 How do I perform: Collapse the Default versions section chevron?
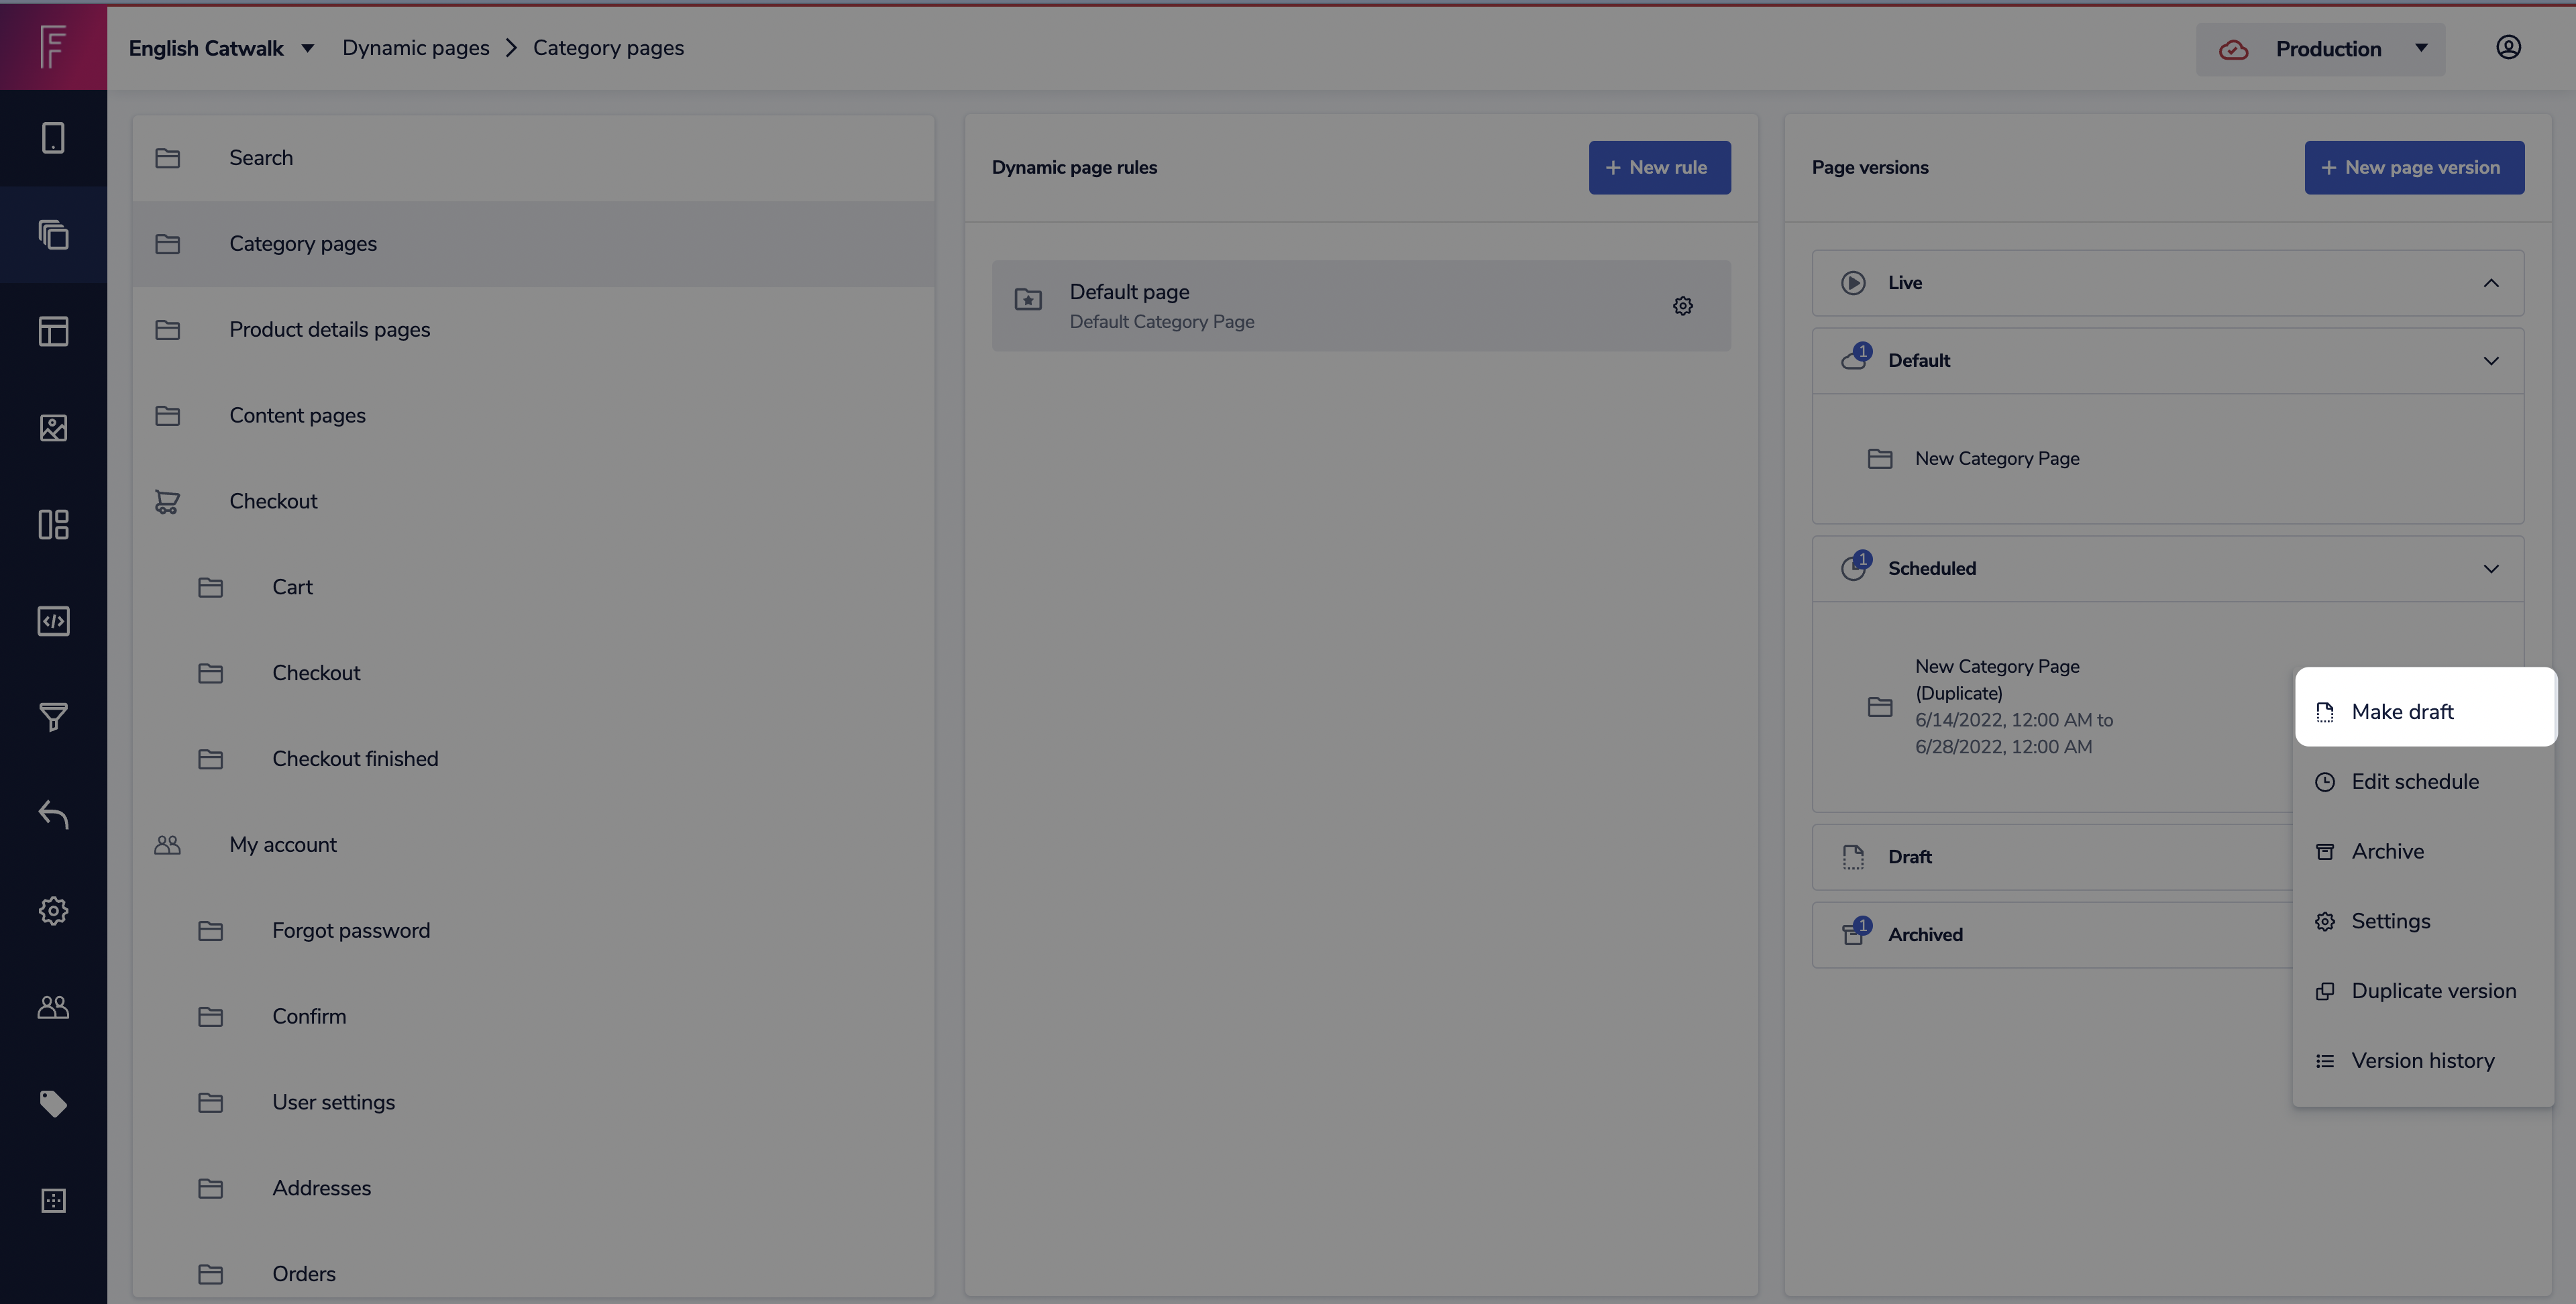pos(2491,361)
